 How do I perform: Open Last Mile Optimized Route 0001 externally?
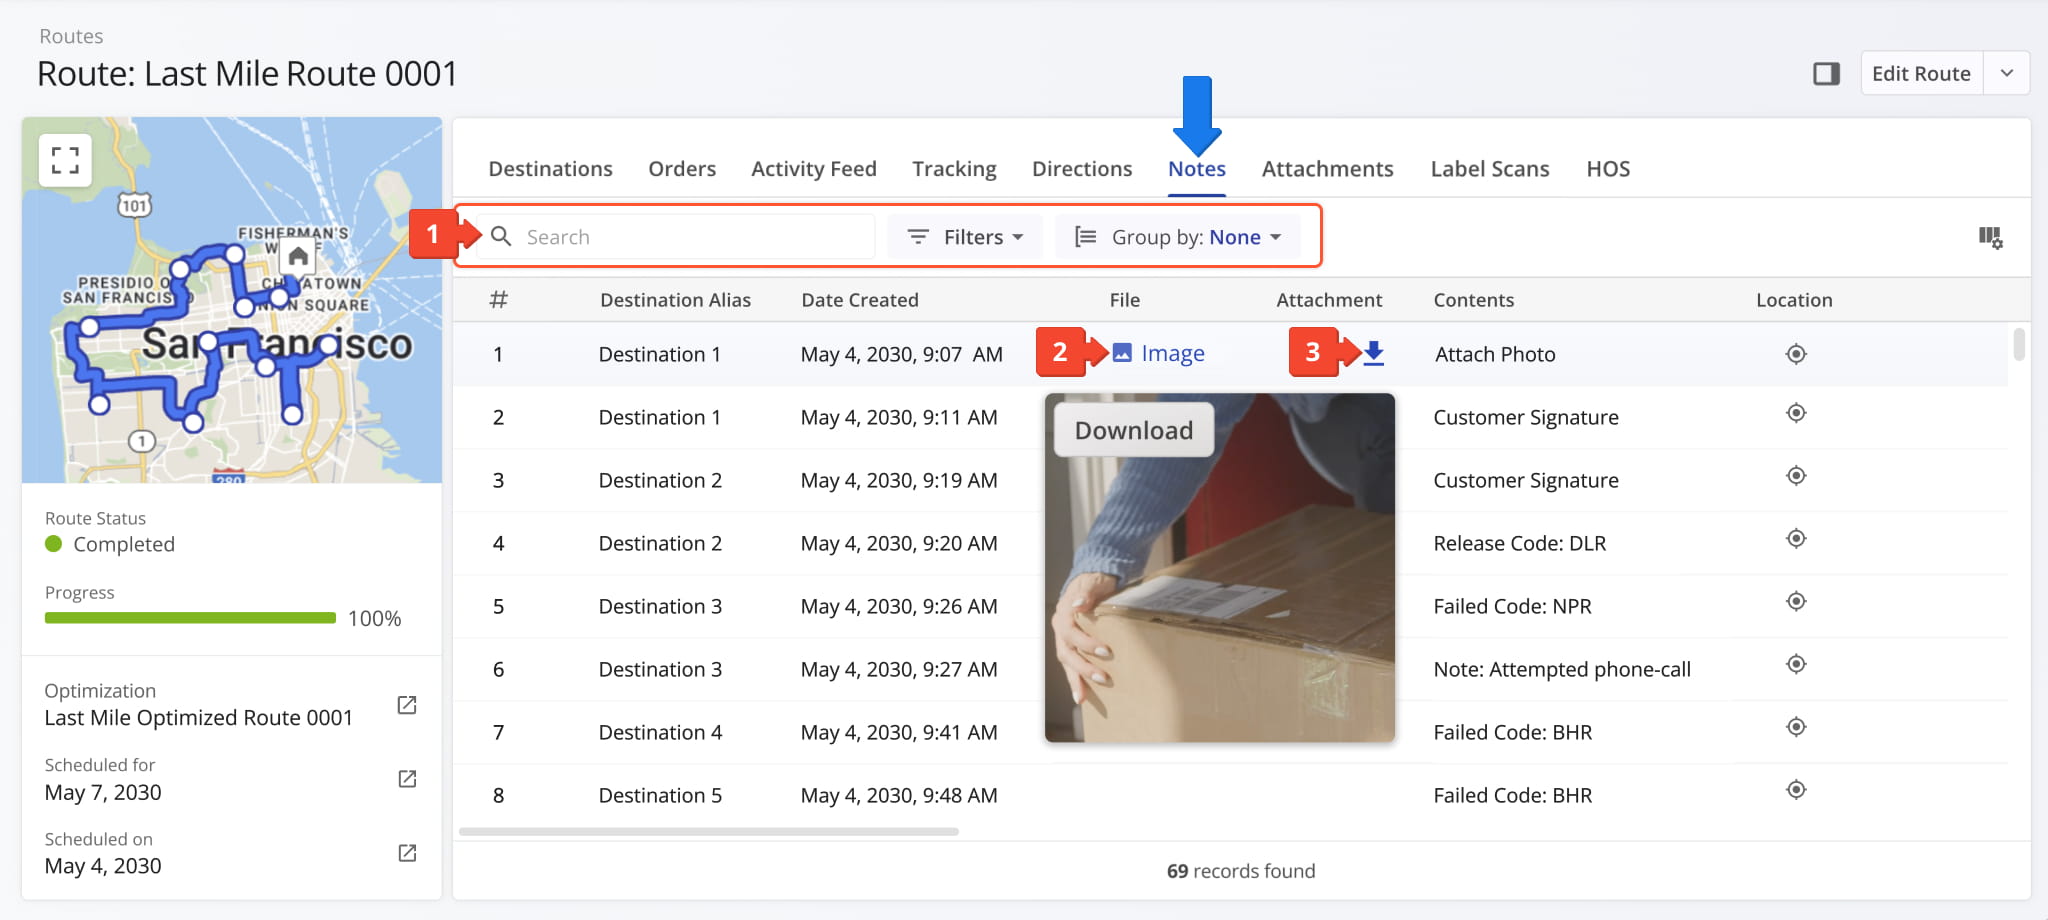click(407, 705)
